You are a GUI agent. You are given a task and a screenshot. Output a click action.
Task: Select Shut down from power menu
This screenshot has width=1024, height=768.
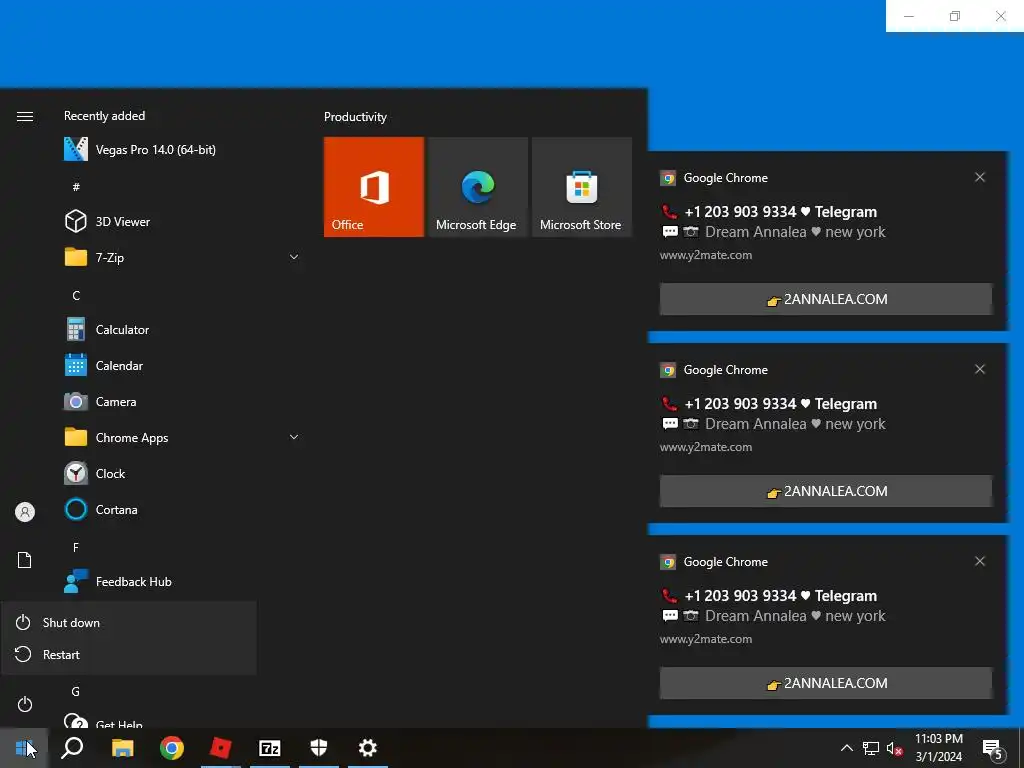129,622
